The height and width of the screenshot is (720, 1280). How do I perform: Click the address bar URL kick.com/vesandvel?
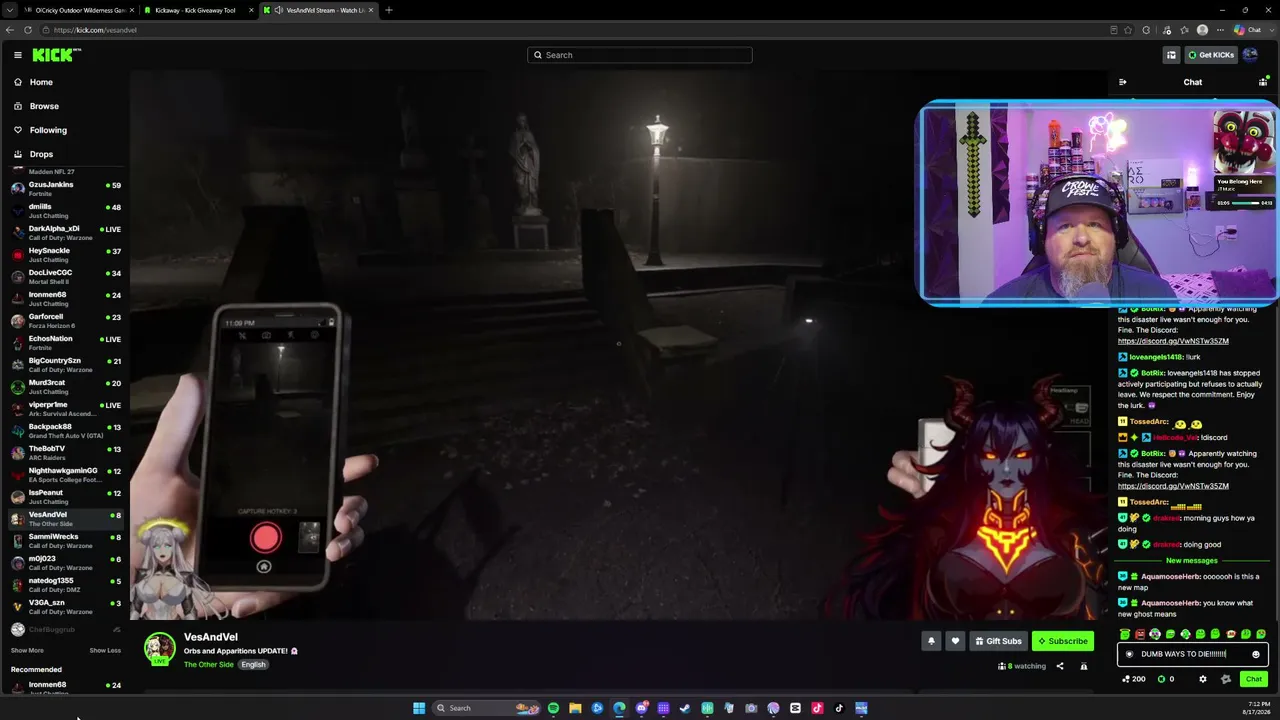pos(95,30)
